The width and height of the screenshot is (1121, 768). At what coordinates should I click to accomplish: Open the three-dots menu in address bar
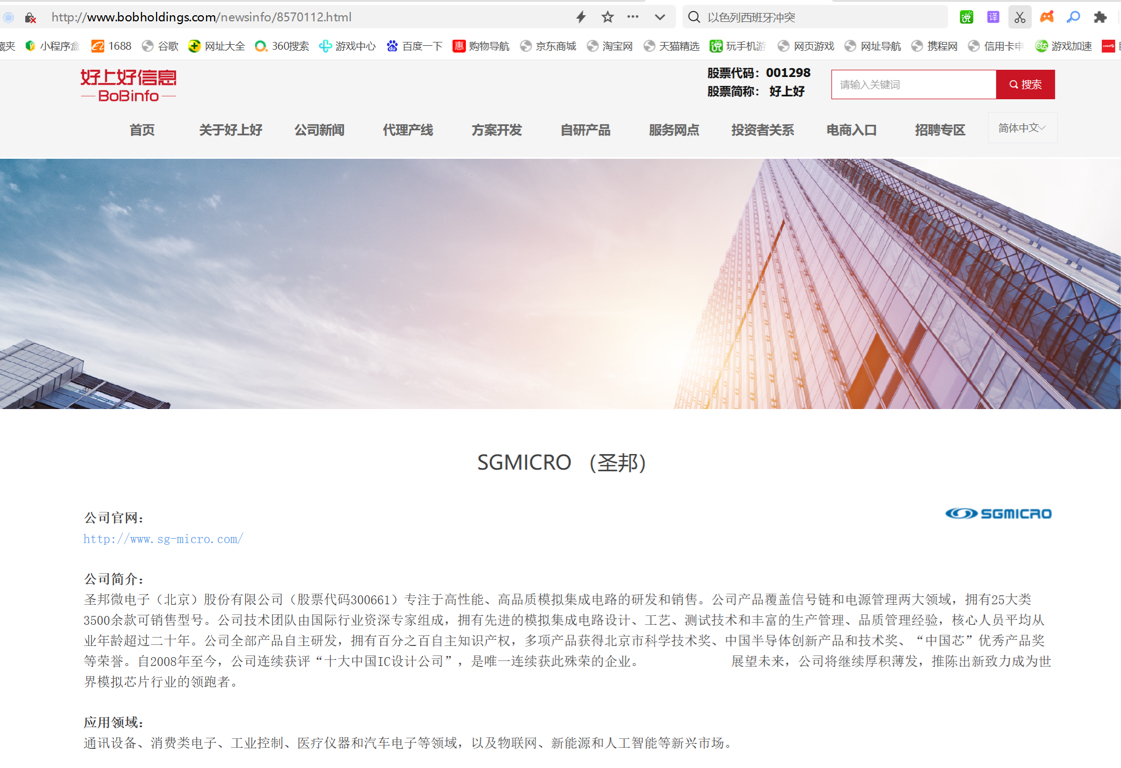633,16
